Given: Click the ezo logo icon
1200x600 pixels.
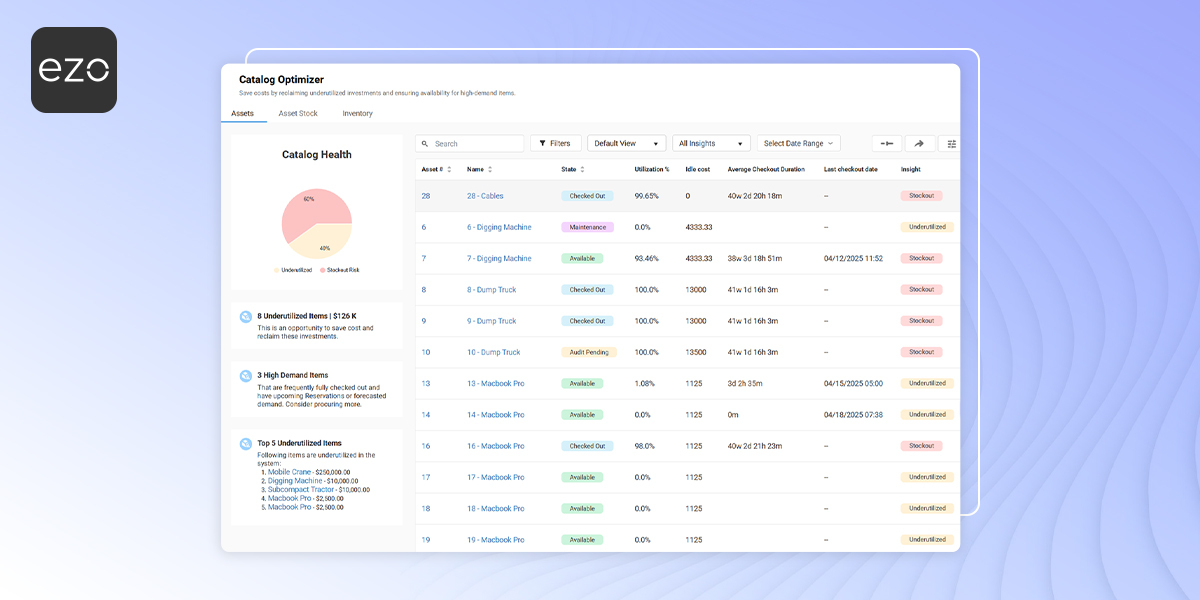Looking at the screenshot, I should pyautogui.click(x=74, y=70).
